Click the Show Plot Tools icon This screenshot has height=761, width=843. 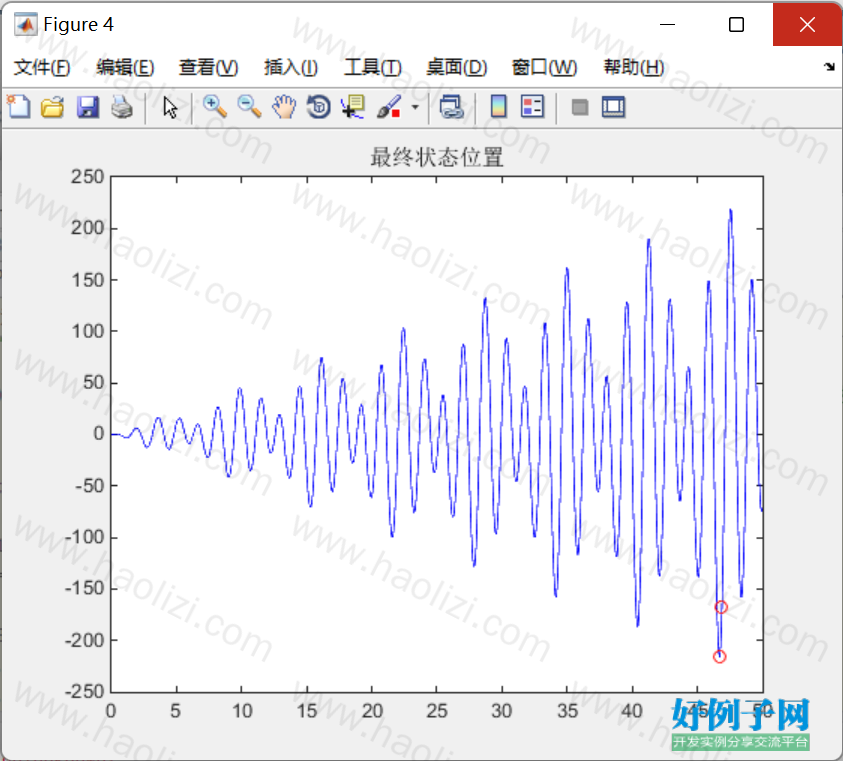click(613, 107)
